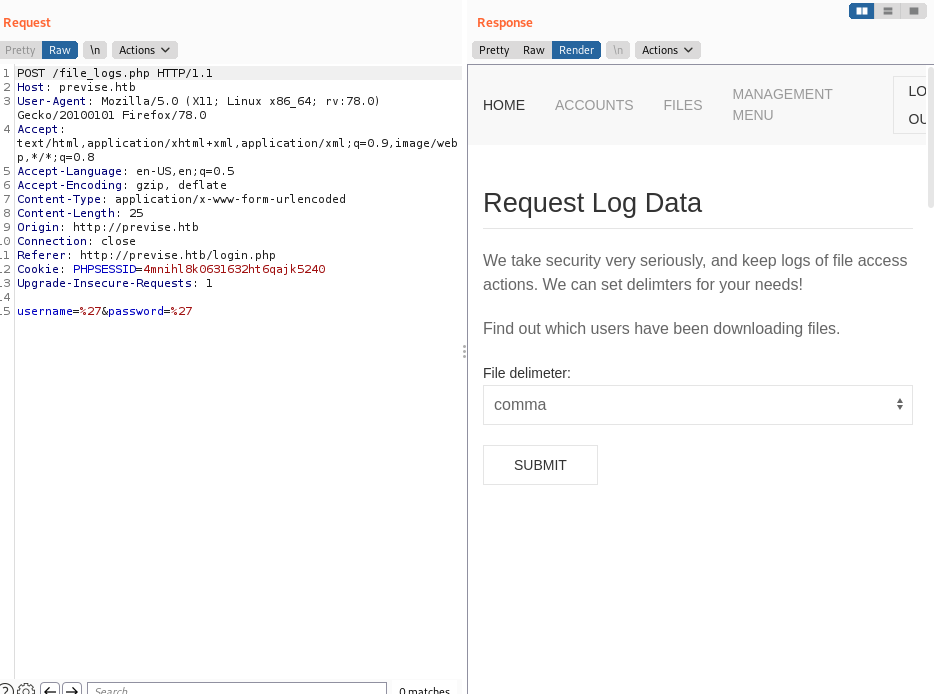Image resolution: width=934 pixels, height=694 pixels.
Task: Open the search help question-mark icon
Action: tap(6, 690)
